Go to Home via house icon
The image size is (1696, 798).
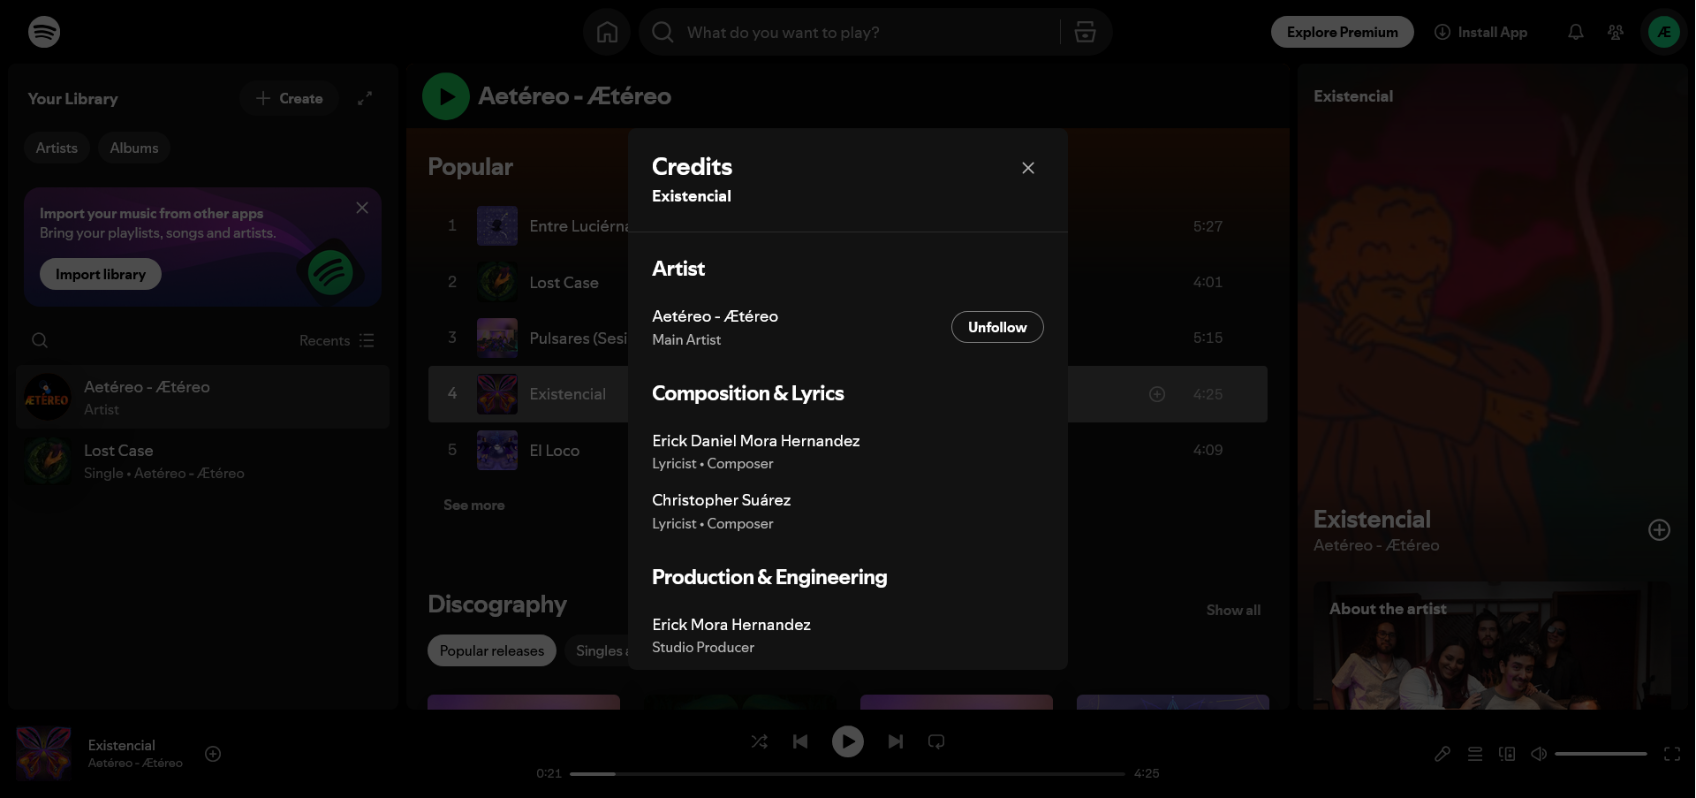(607, 32)
